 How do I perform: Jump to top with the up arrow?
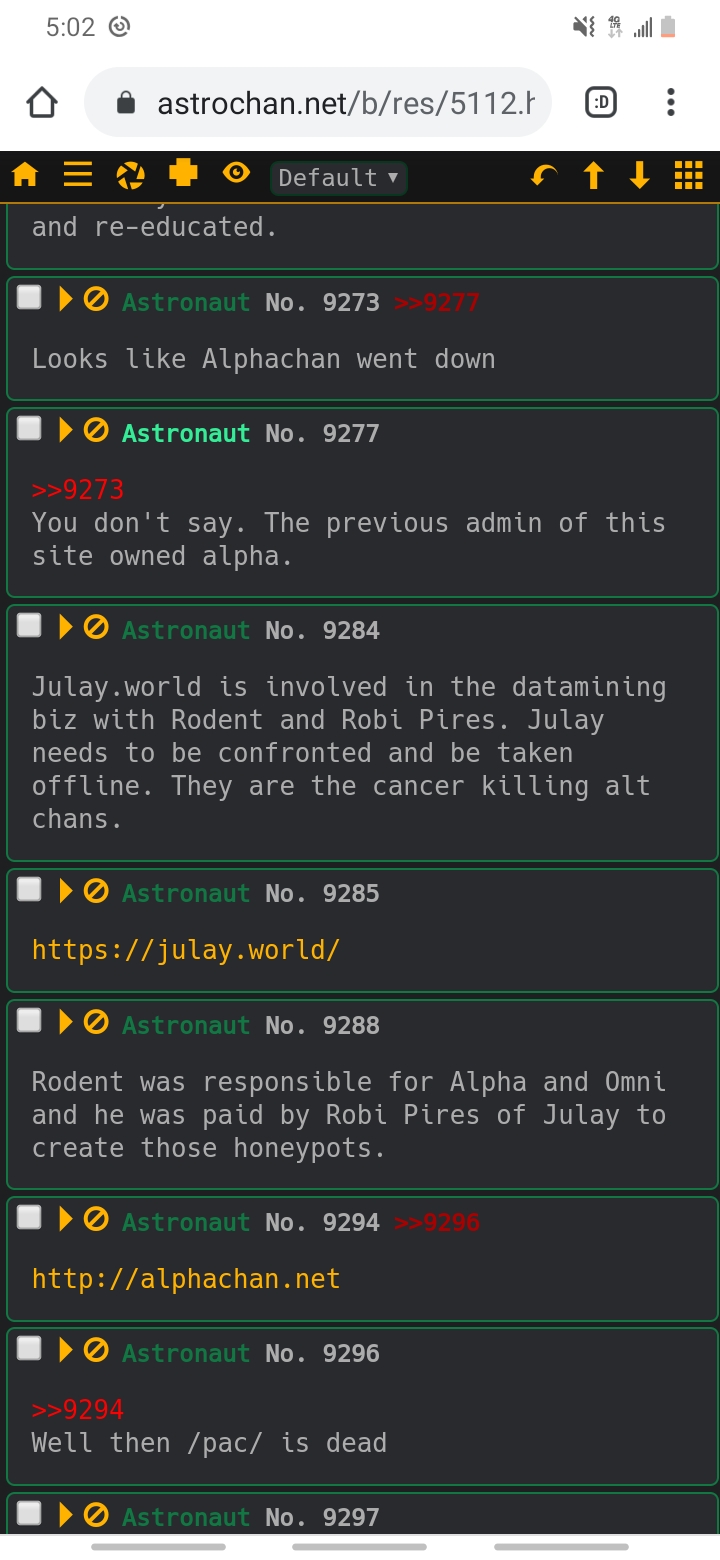click(x=594, y=176)
